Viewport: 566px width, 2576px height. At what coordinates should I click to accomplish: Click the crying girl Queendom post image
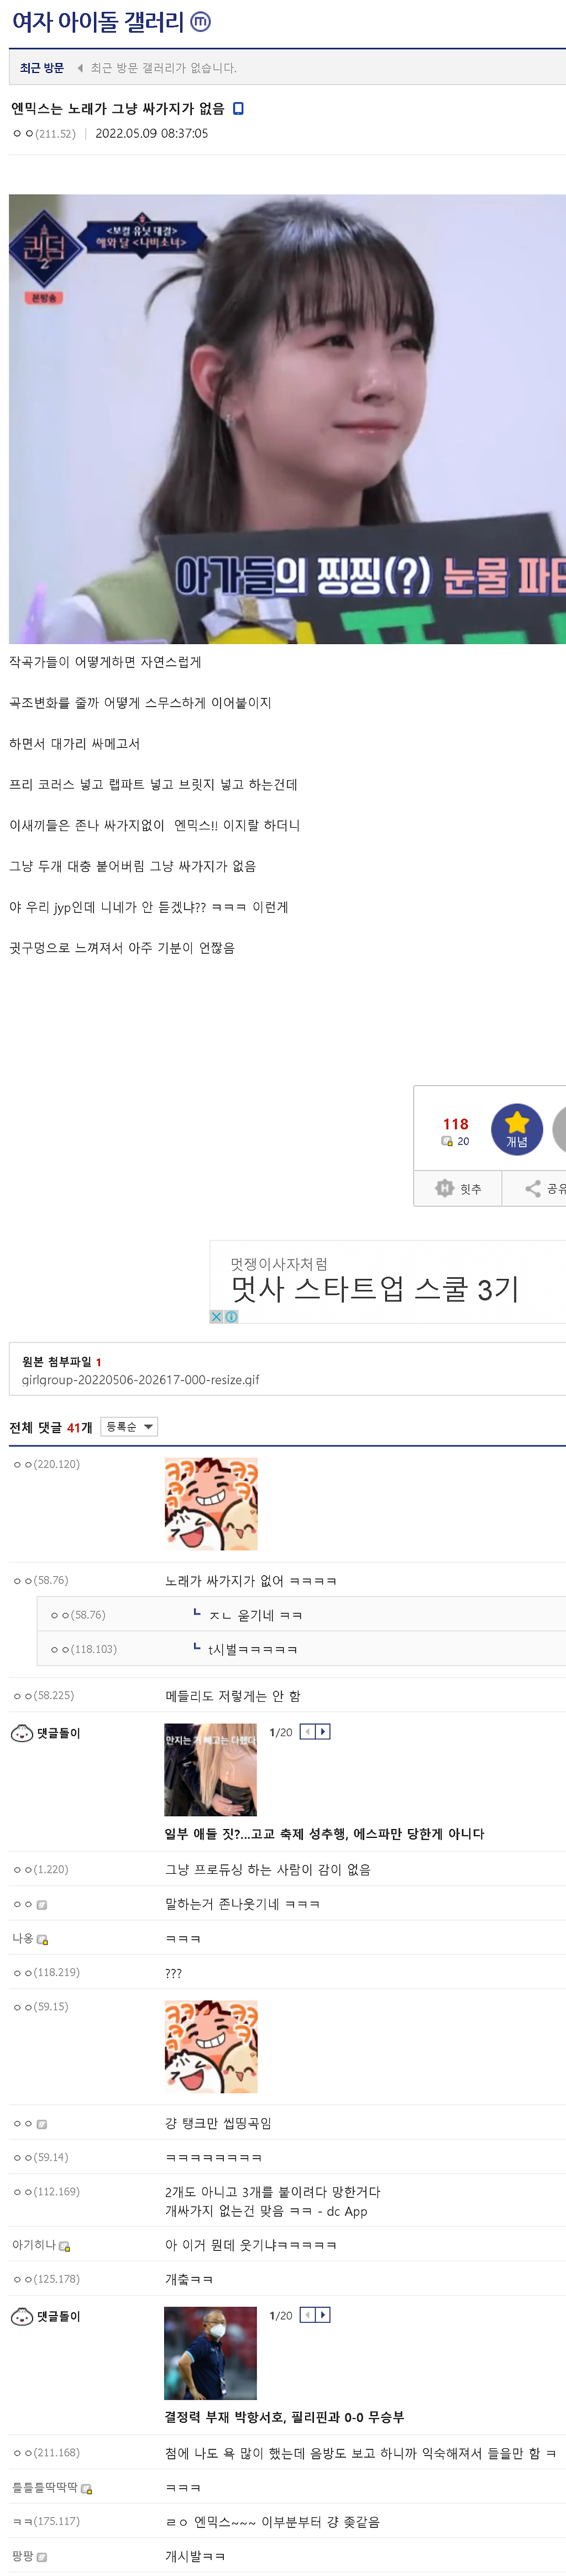tap(287, 418)
